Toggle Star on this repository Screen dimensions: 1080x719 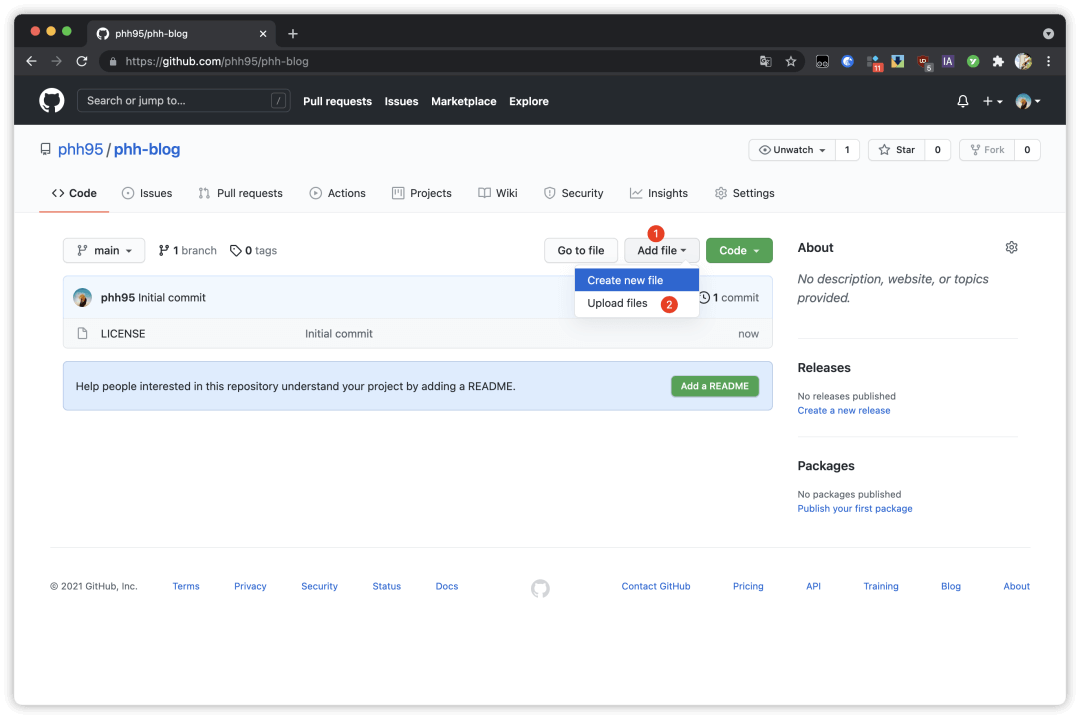click(896, 150)
